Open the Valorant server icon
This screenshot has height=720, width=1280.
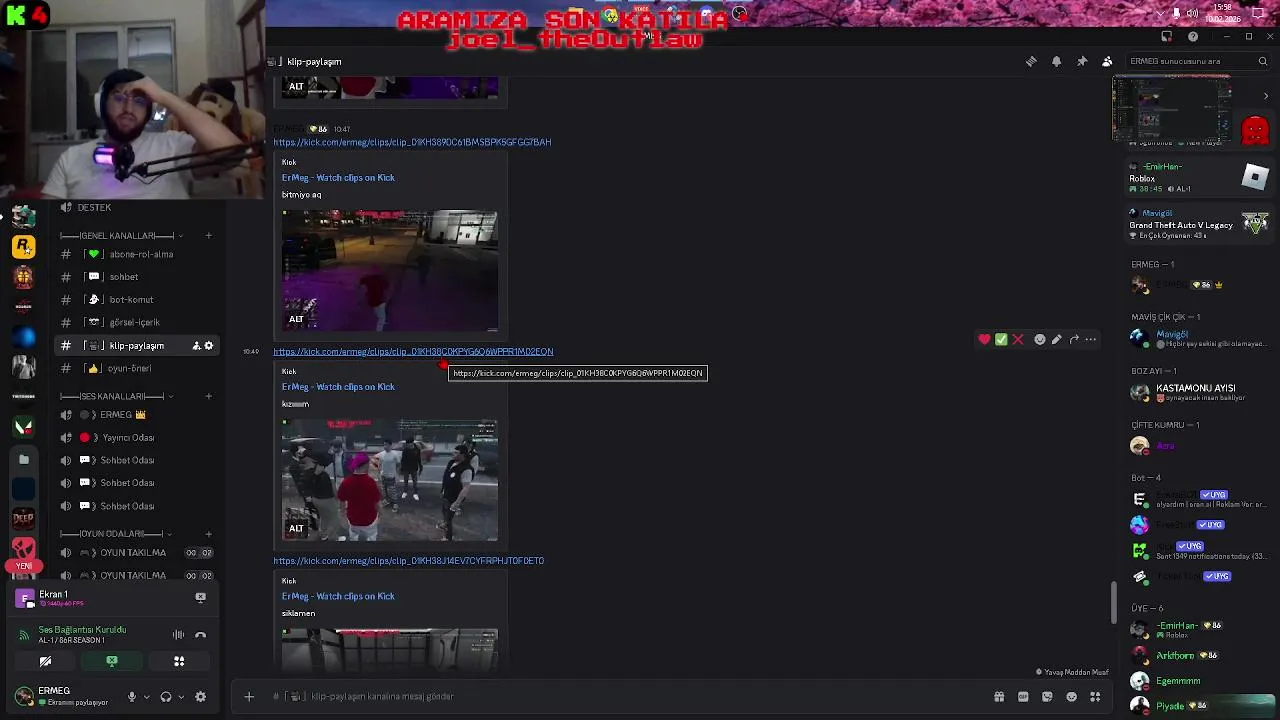(24, 427)
